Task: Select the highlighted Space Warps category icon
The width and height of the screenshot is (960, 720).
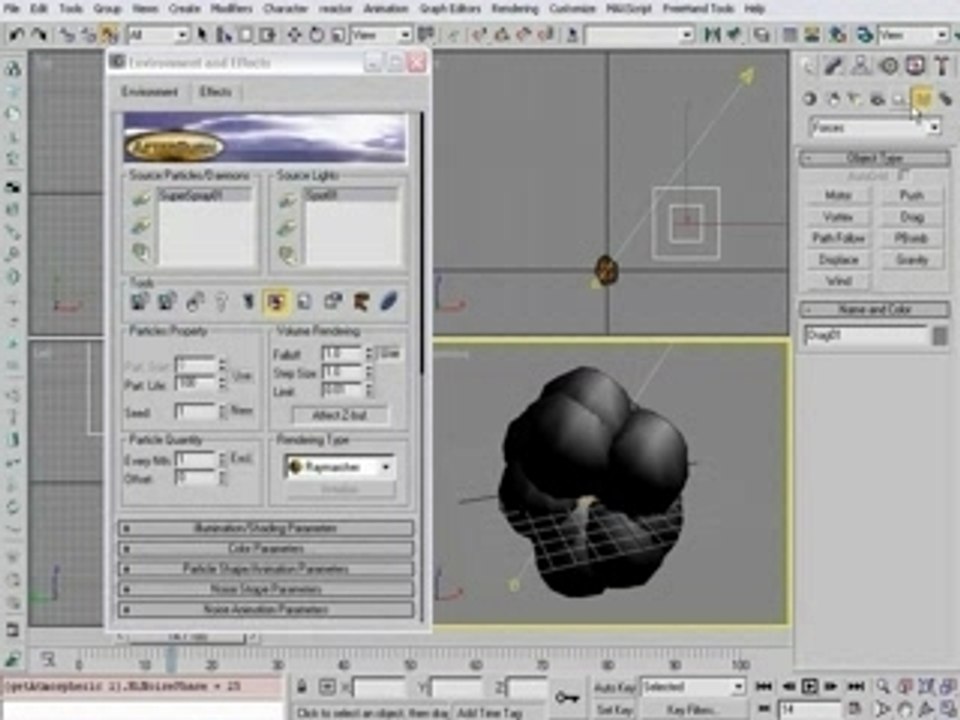Action: click(x=922, y=99)
